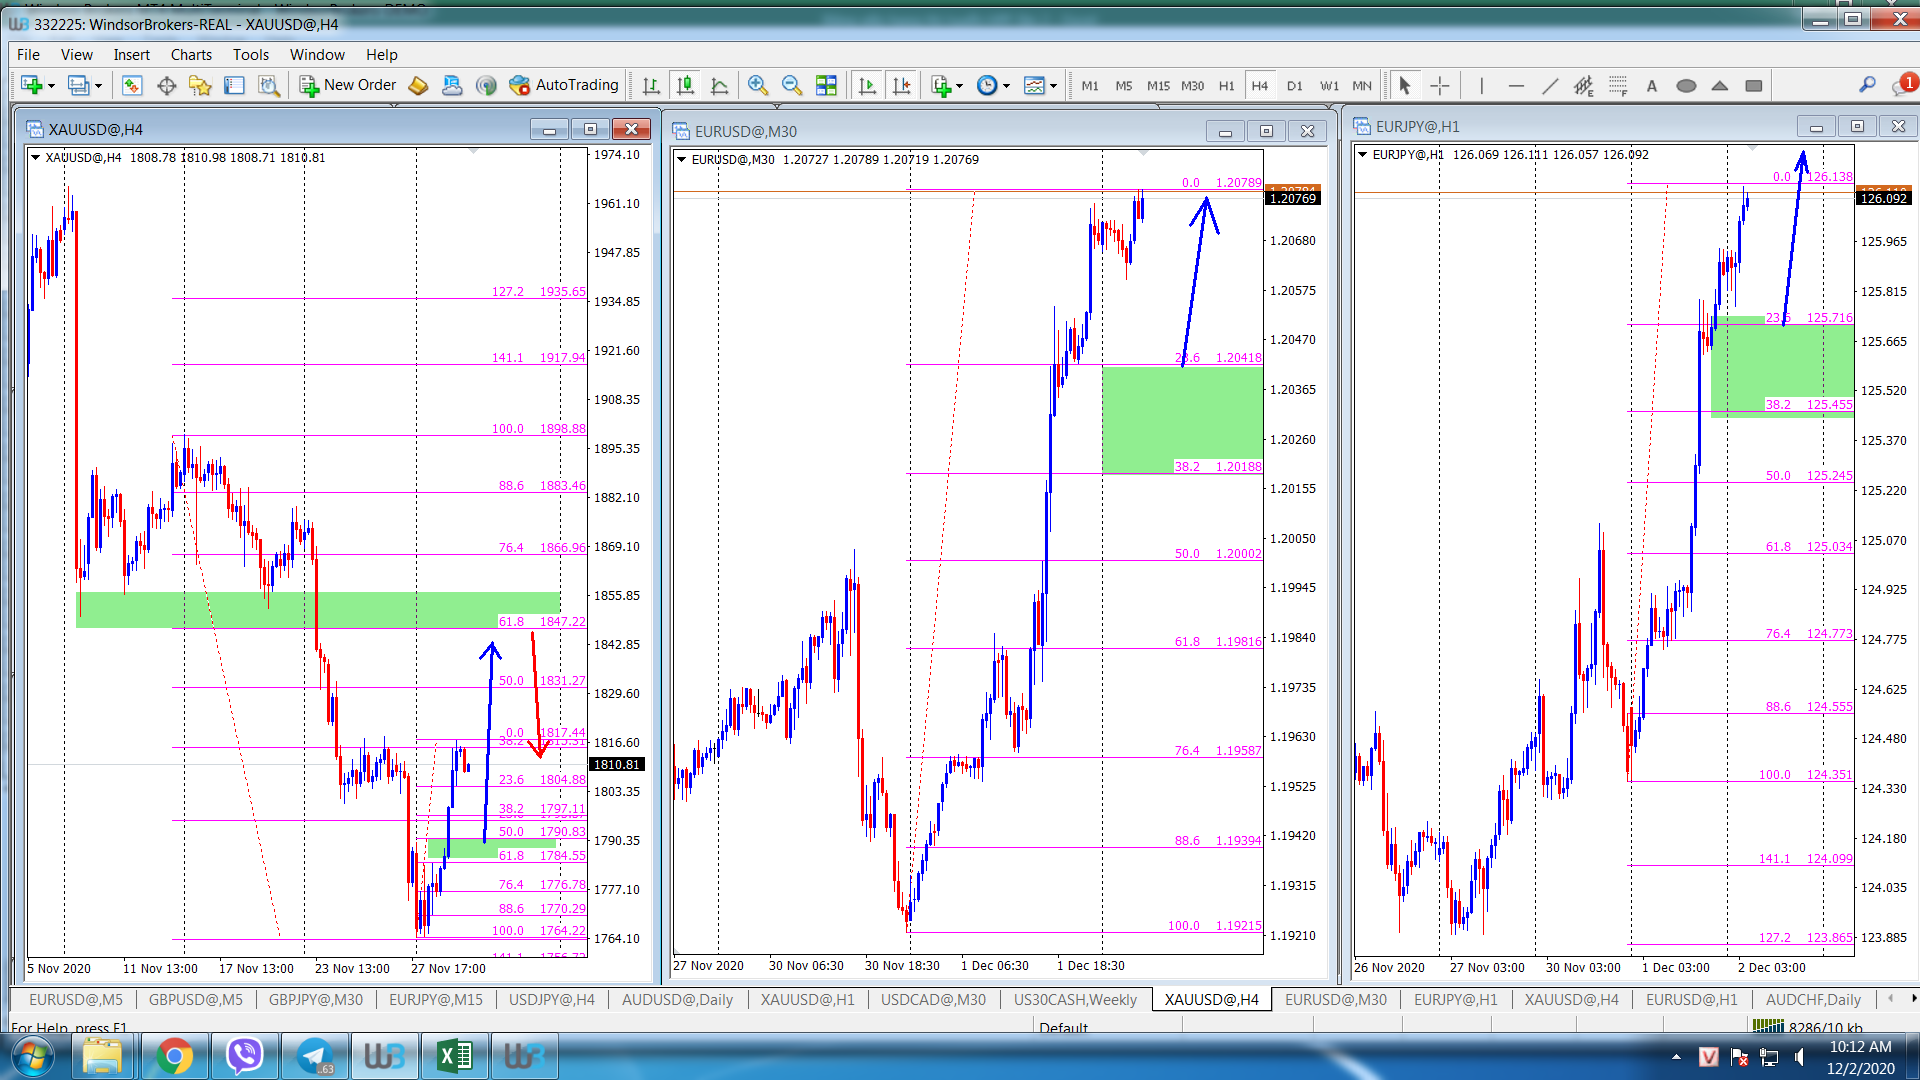Open the EURJPY@,H1 chart title triangle menu
Image resolution: width=1920 pixels, height=1080 pixels.
1363,154
